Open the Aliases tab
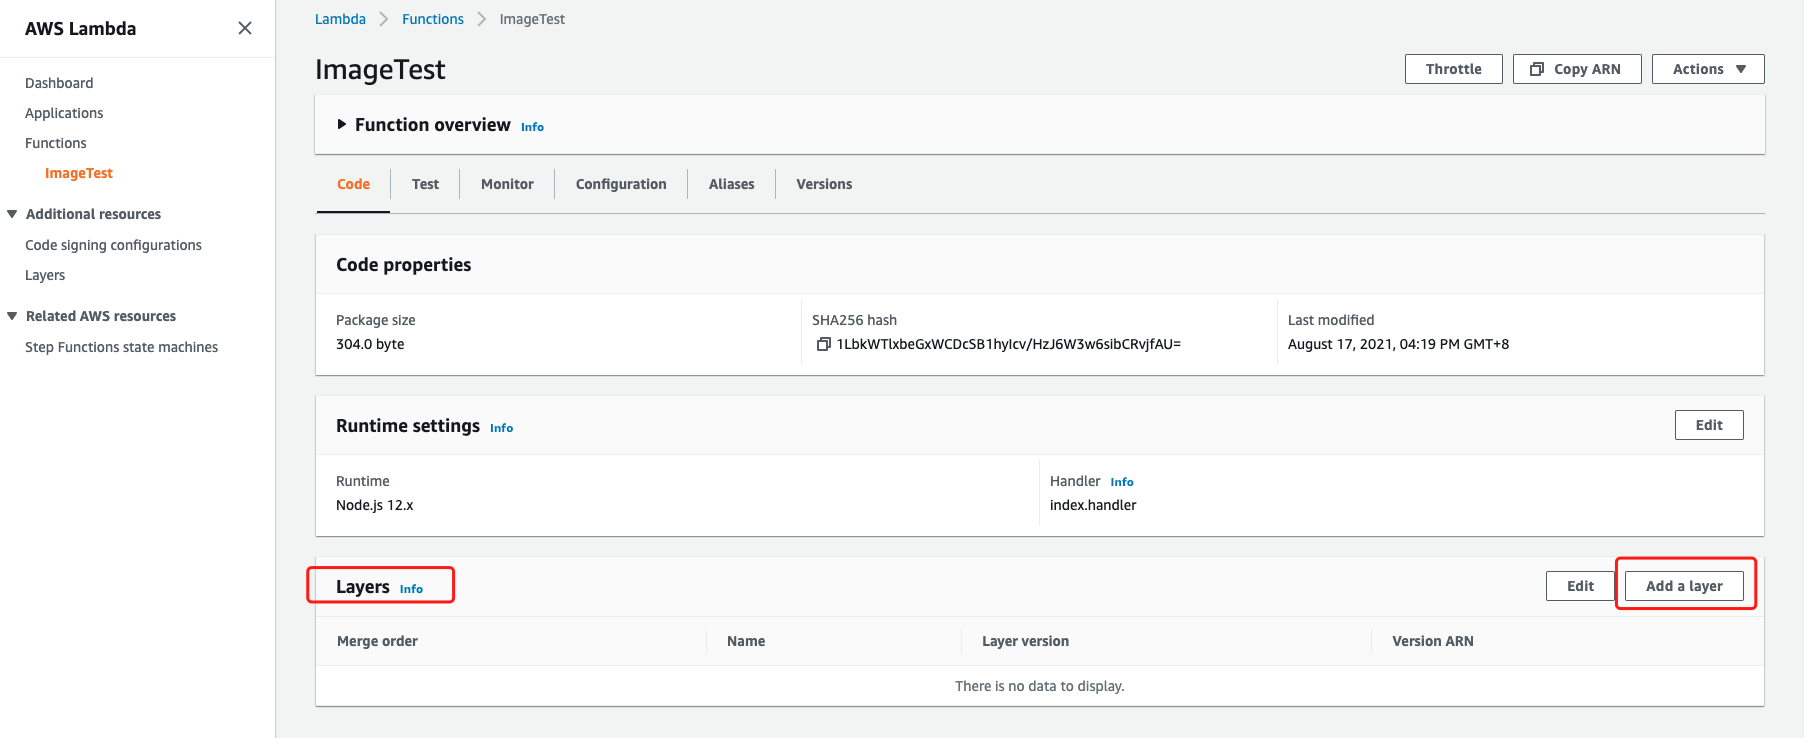This screenshot has height=738, width=1804. [731, 184]
